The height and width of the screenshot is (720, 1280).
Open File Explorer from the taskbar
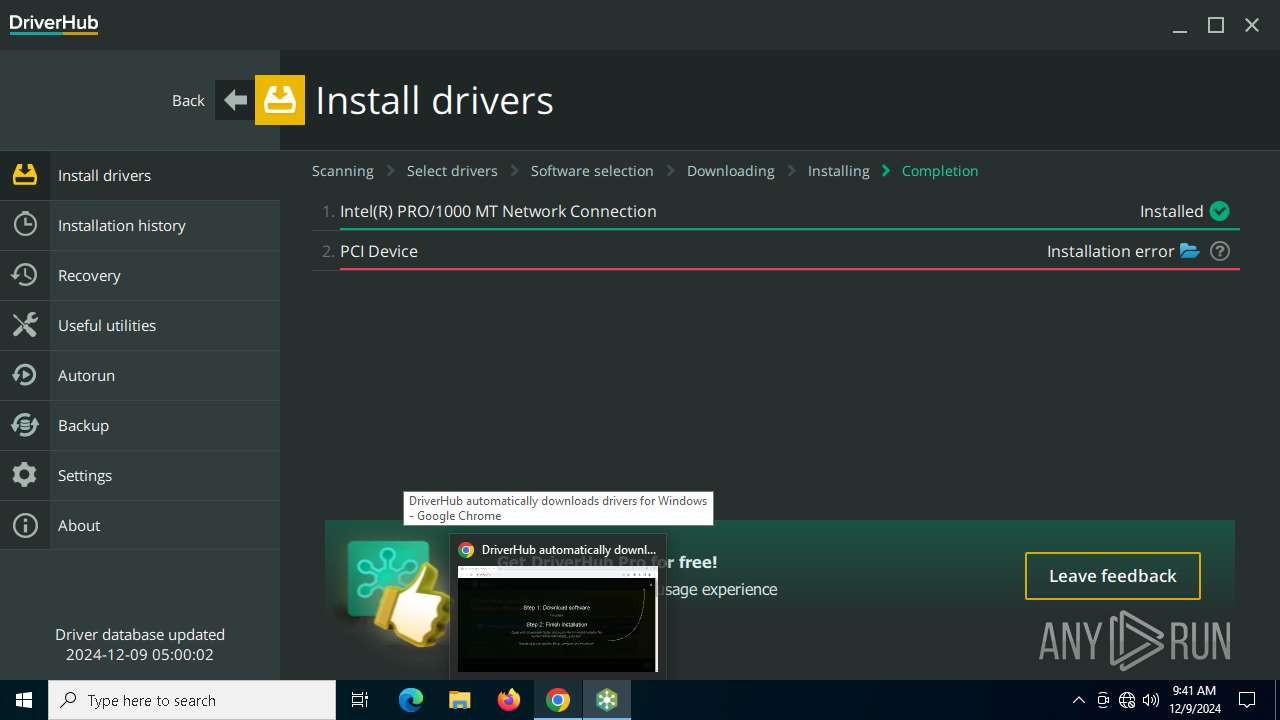click(460, 700)
